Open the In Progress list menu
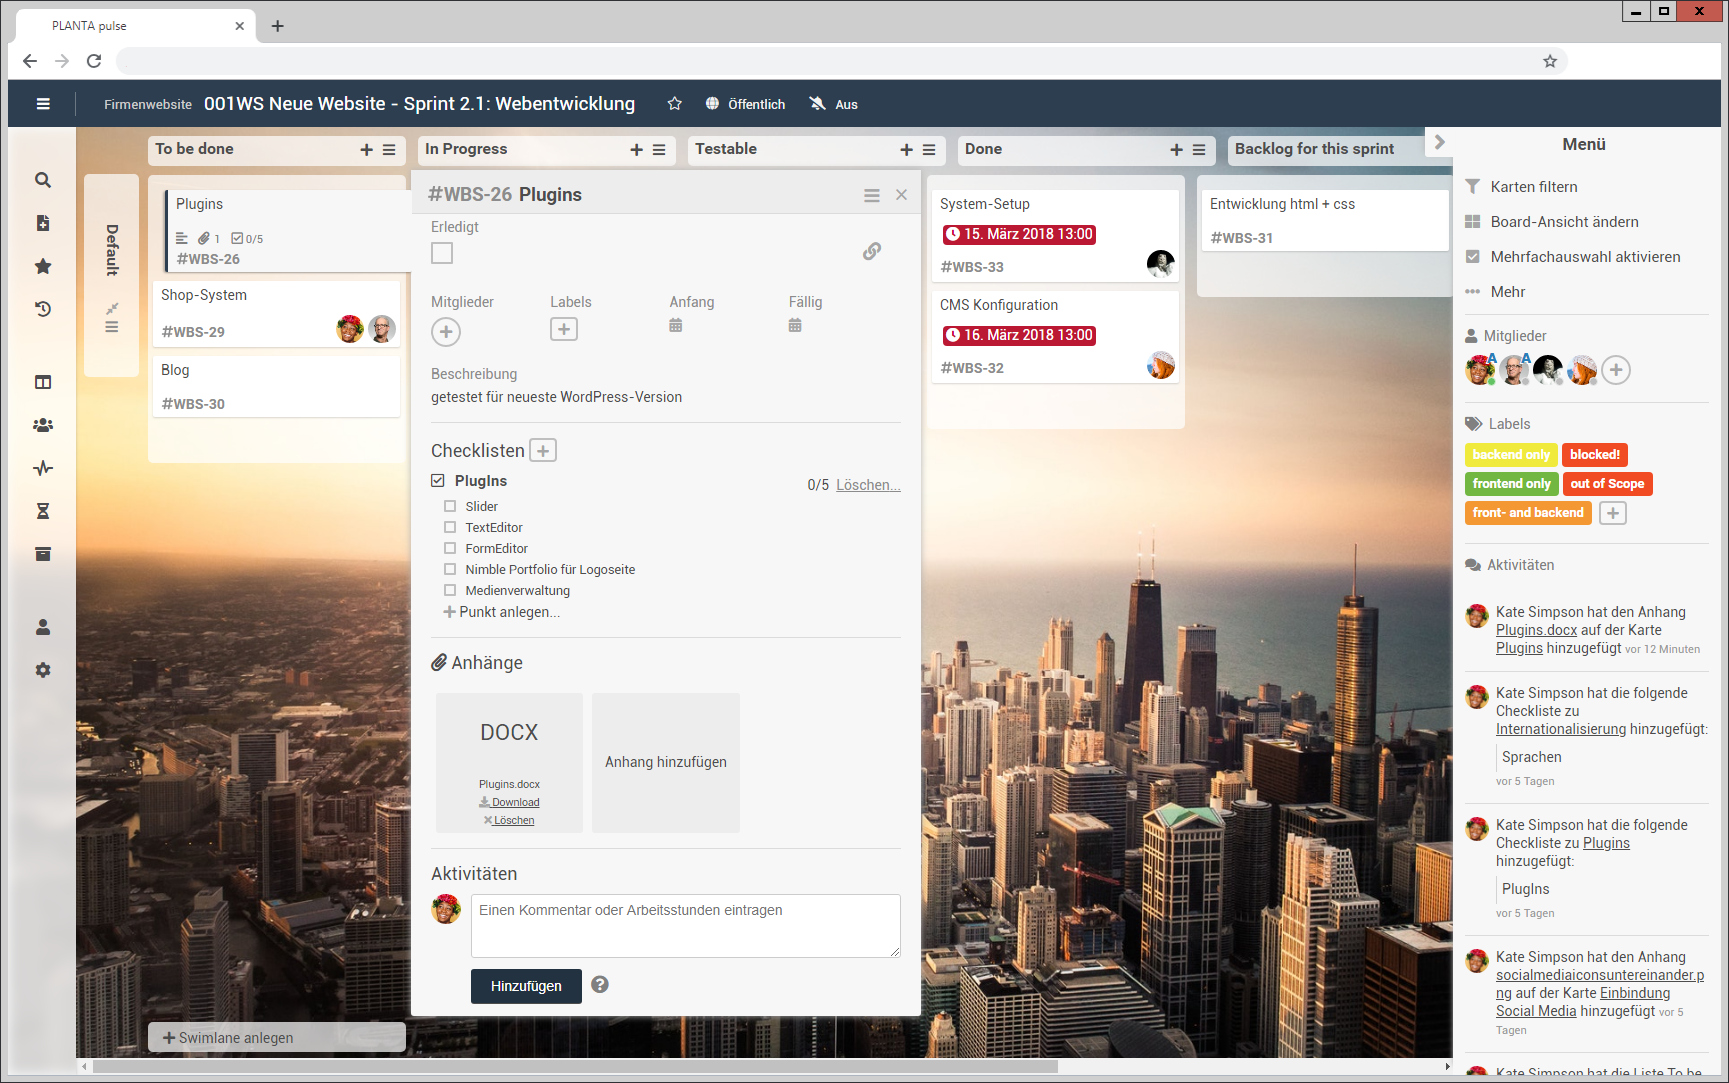 point(659,150)
